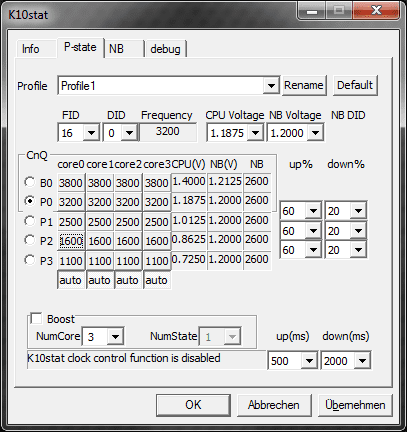Open CPU Voltage dropdown 1.1875
The image size is (407, 432).
pos(256,133)
